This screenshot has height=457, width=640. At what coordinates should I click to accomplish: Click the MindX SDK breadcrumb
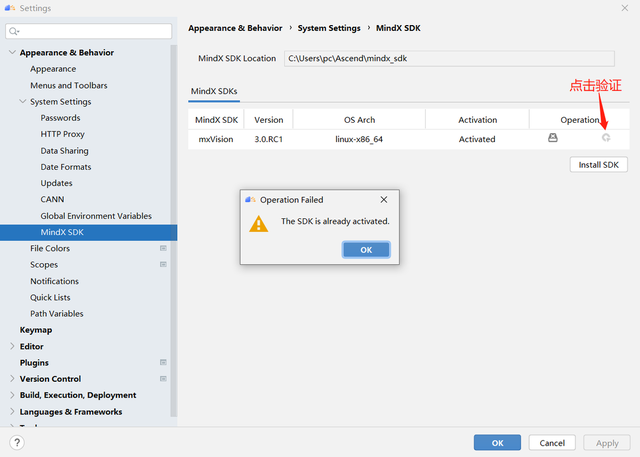pyautogui.click(x=398, y=28)
